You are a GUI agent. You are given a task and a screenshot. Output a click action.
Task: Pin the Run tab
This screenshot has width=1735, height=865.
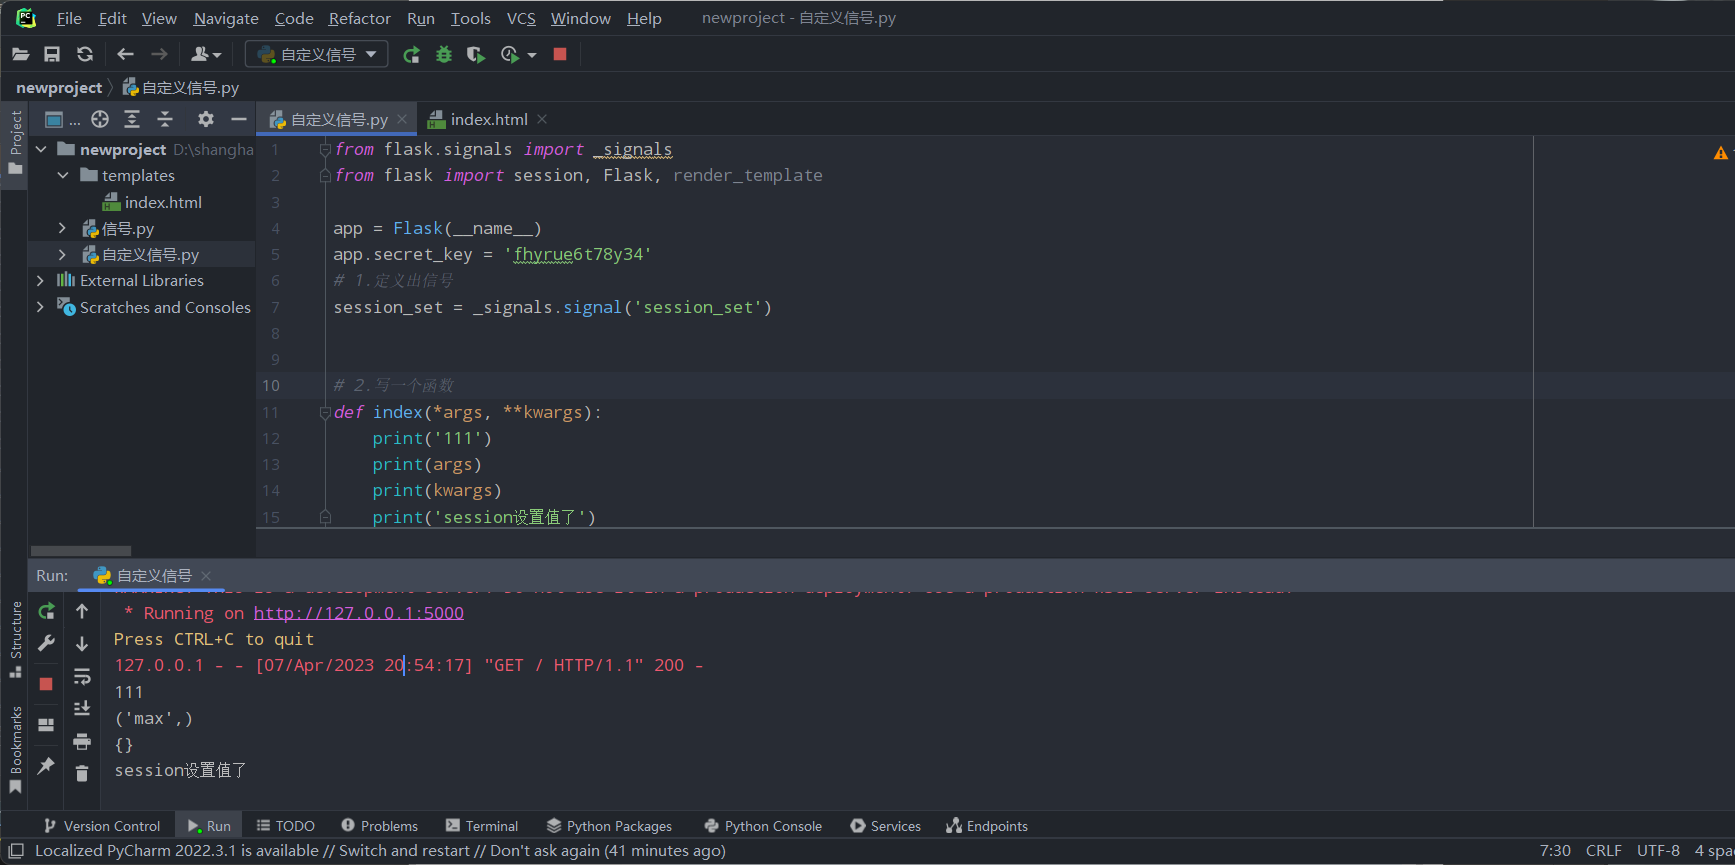(46, 766)
